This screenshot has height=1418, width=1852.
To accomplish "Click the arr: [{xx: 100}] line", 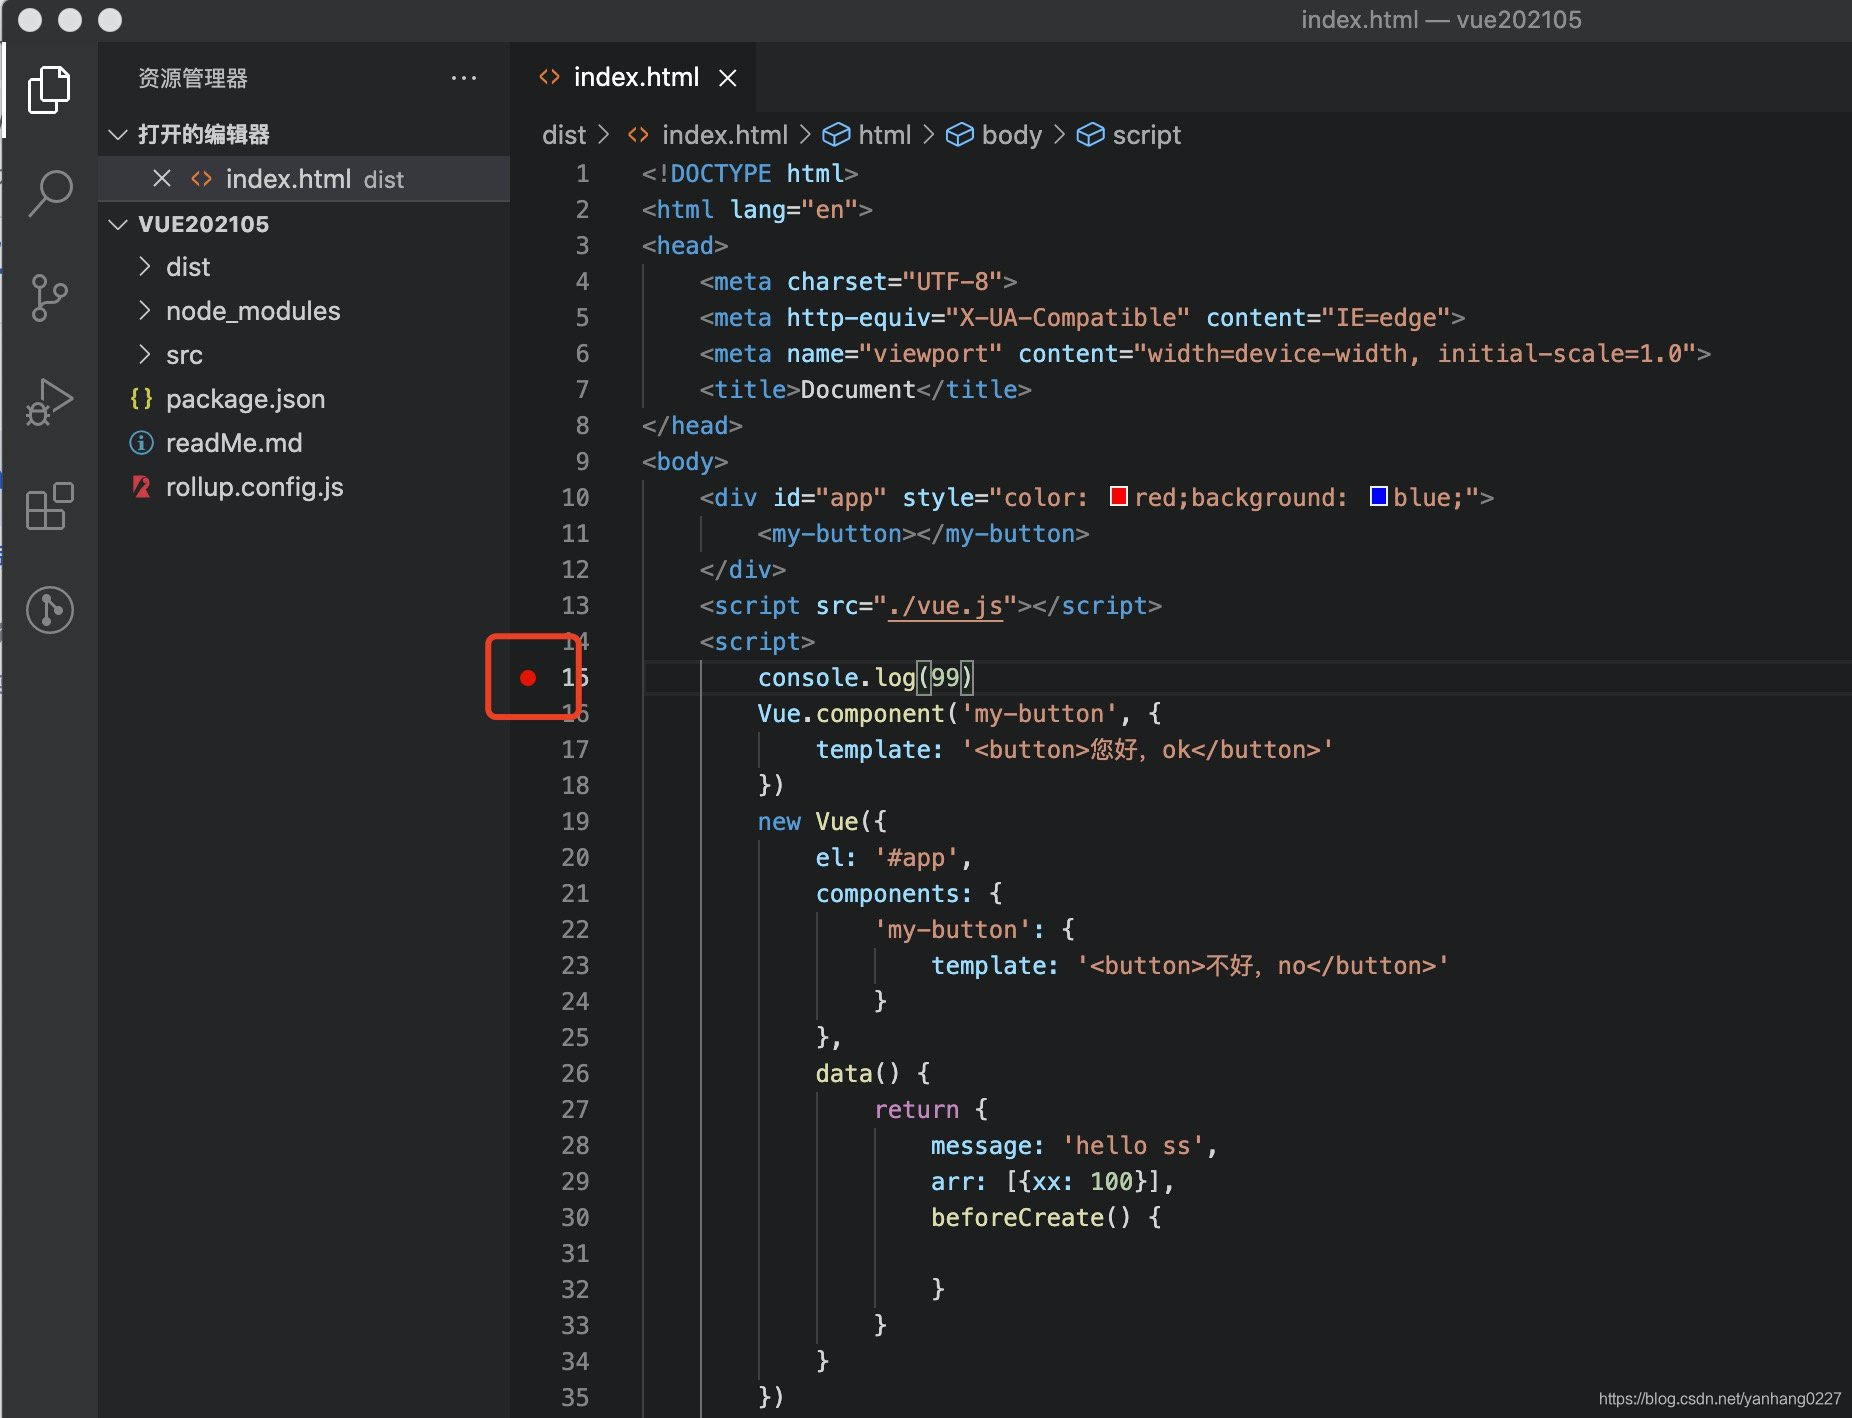I will pos(1052,1182).
